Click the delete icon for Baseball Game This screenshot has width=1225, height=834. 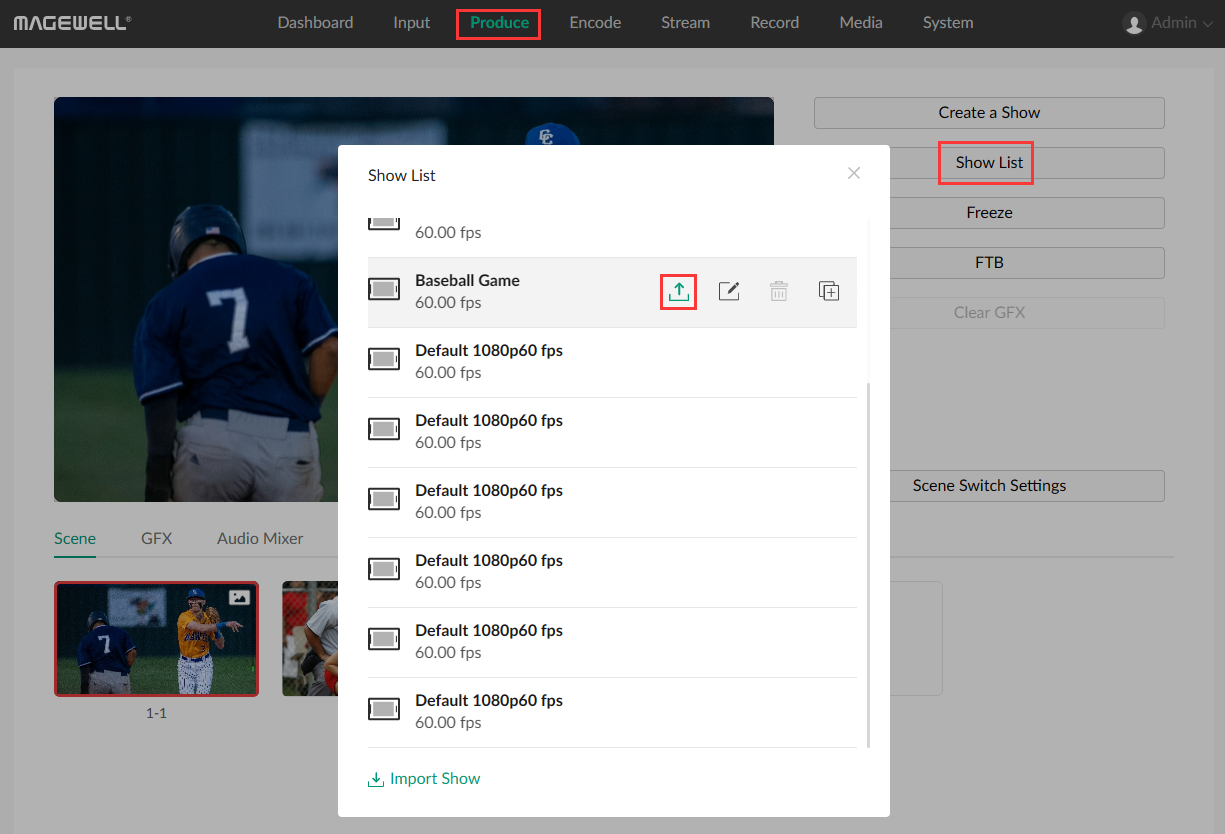click(779, 291)
